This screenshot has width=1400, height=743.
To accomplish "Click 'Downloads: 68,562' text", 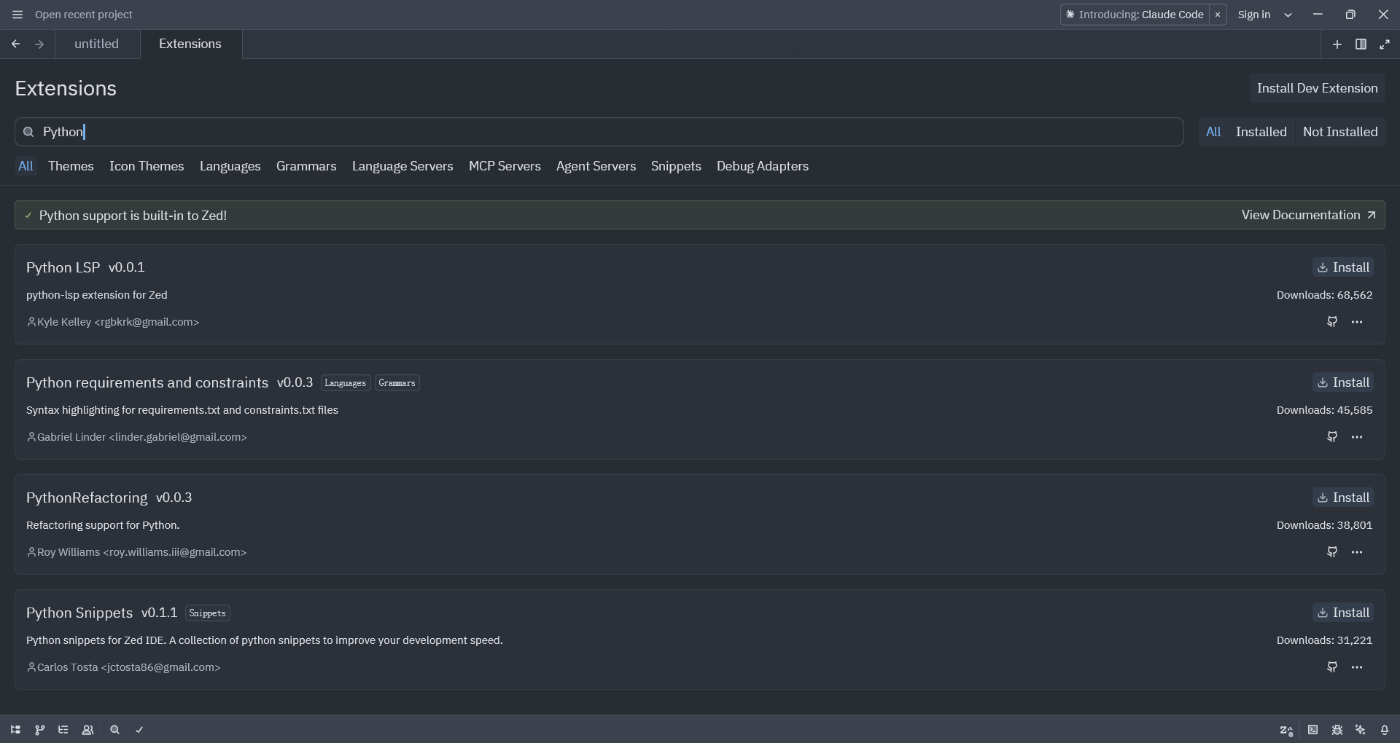I will click(1324, 295).
